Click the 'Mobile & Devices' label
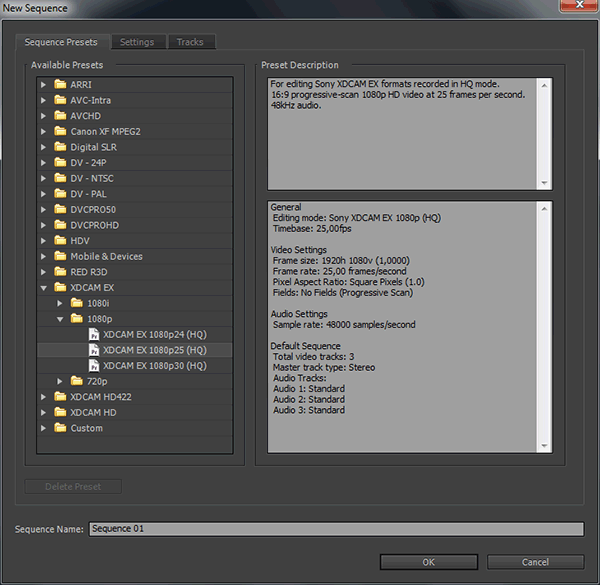 tap(106, 256)
